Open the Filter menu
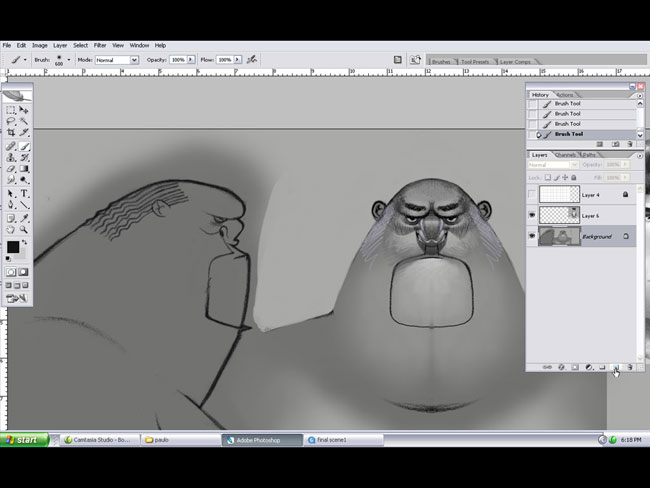This screenshot has height=488, width=650. pyautogui.click(x=100, y=45)
